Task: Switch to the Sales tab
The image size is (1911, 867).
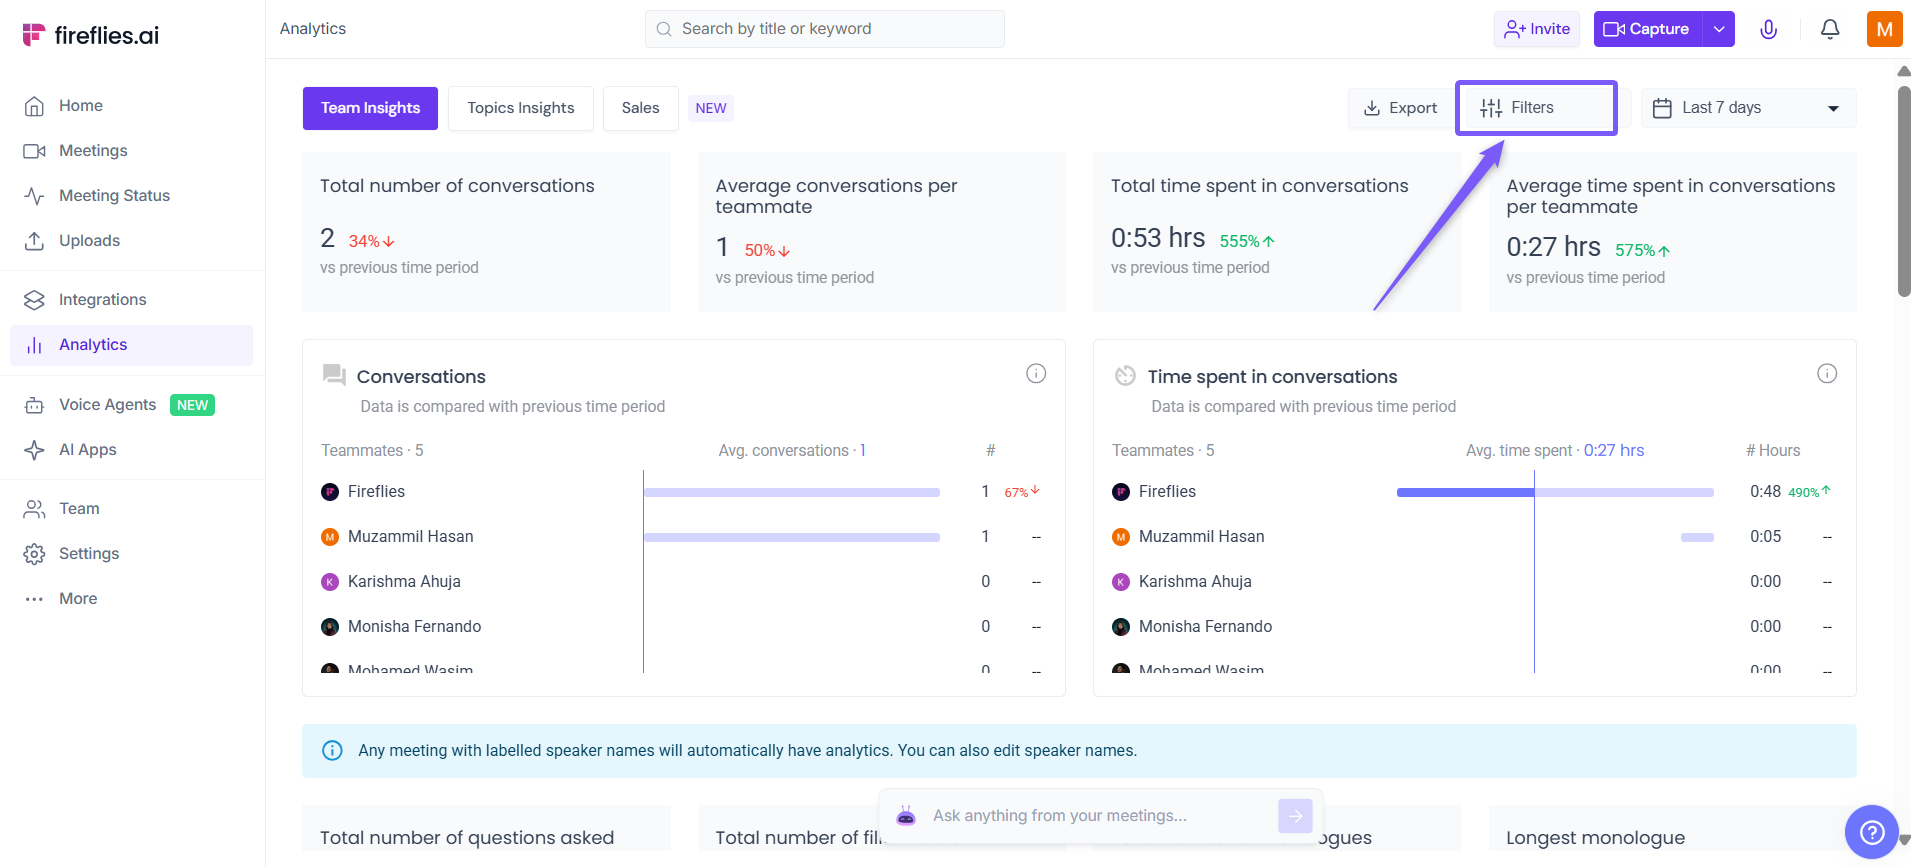Action: pos(640,108)
